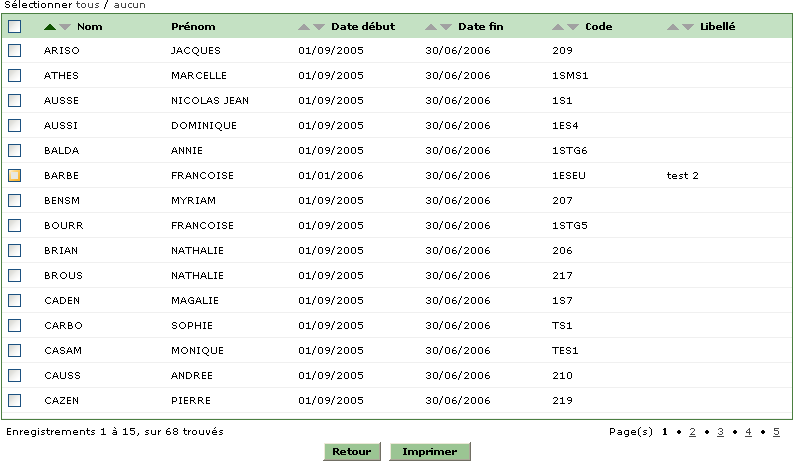Select the CAZEN PIERRE row checkbox

15,400
